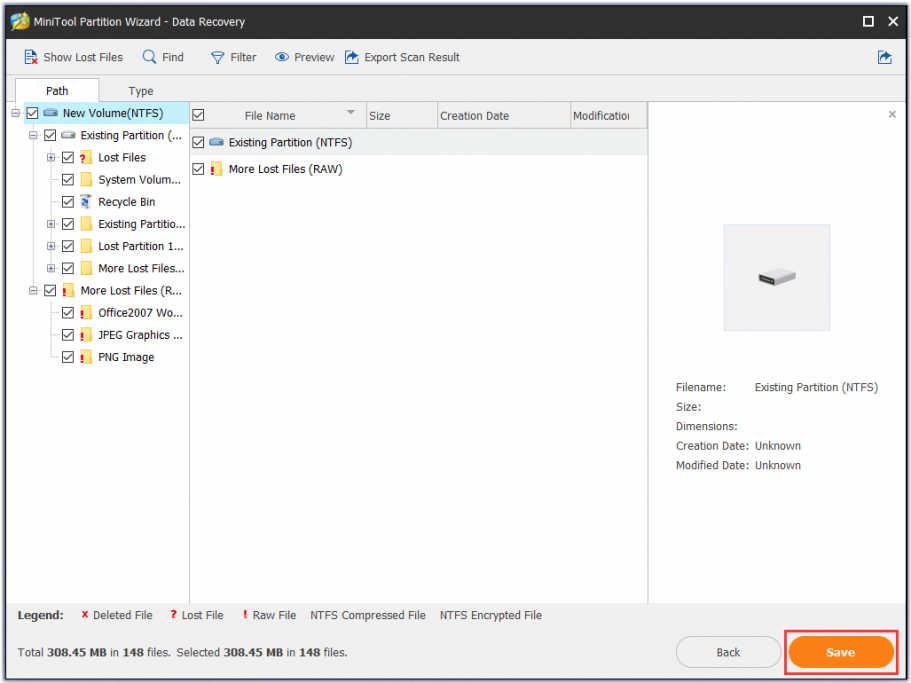Uncheck the New Volume(NTFS) checkbox

(33, 113)
